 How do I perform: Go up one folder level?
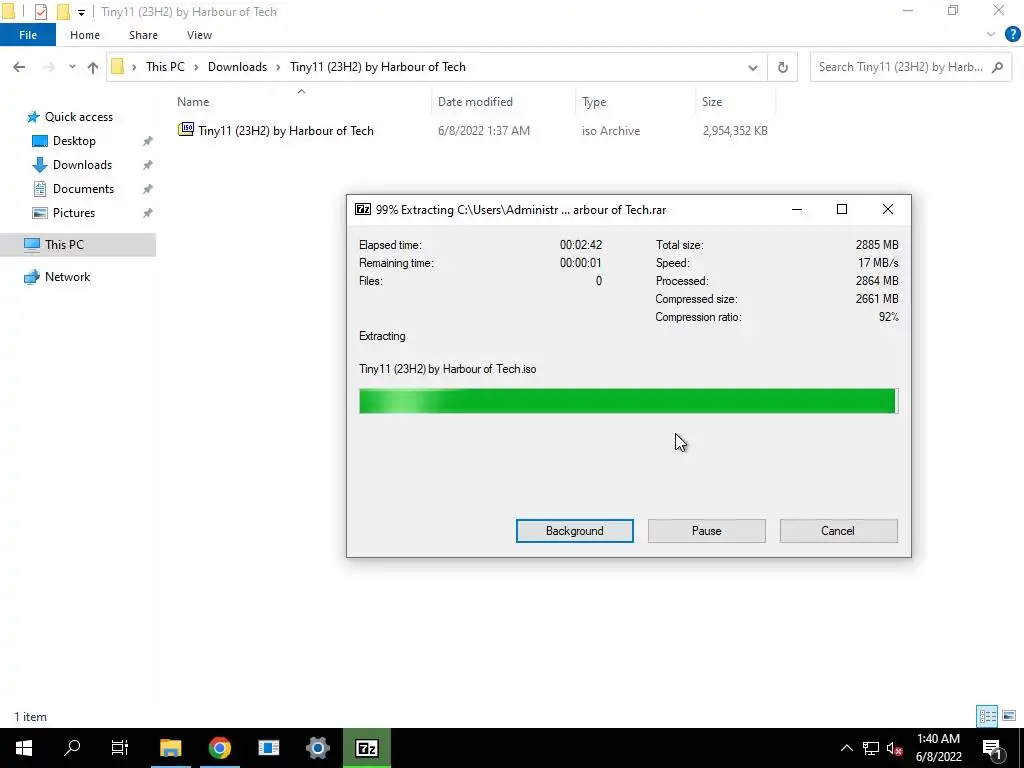93,67
